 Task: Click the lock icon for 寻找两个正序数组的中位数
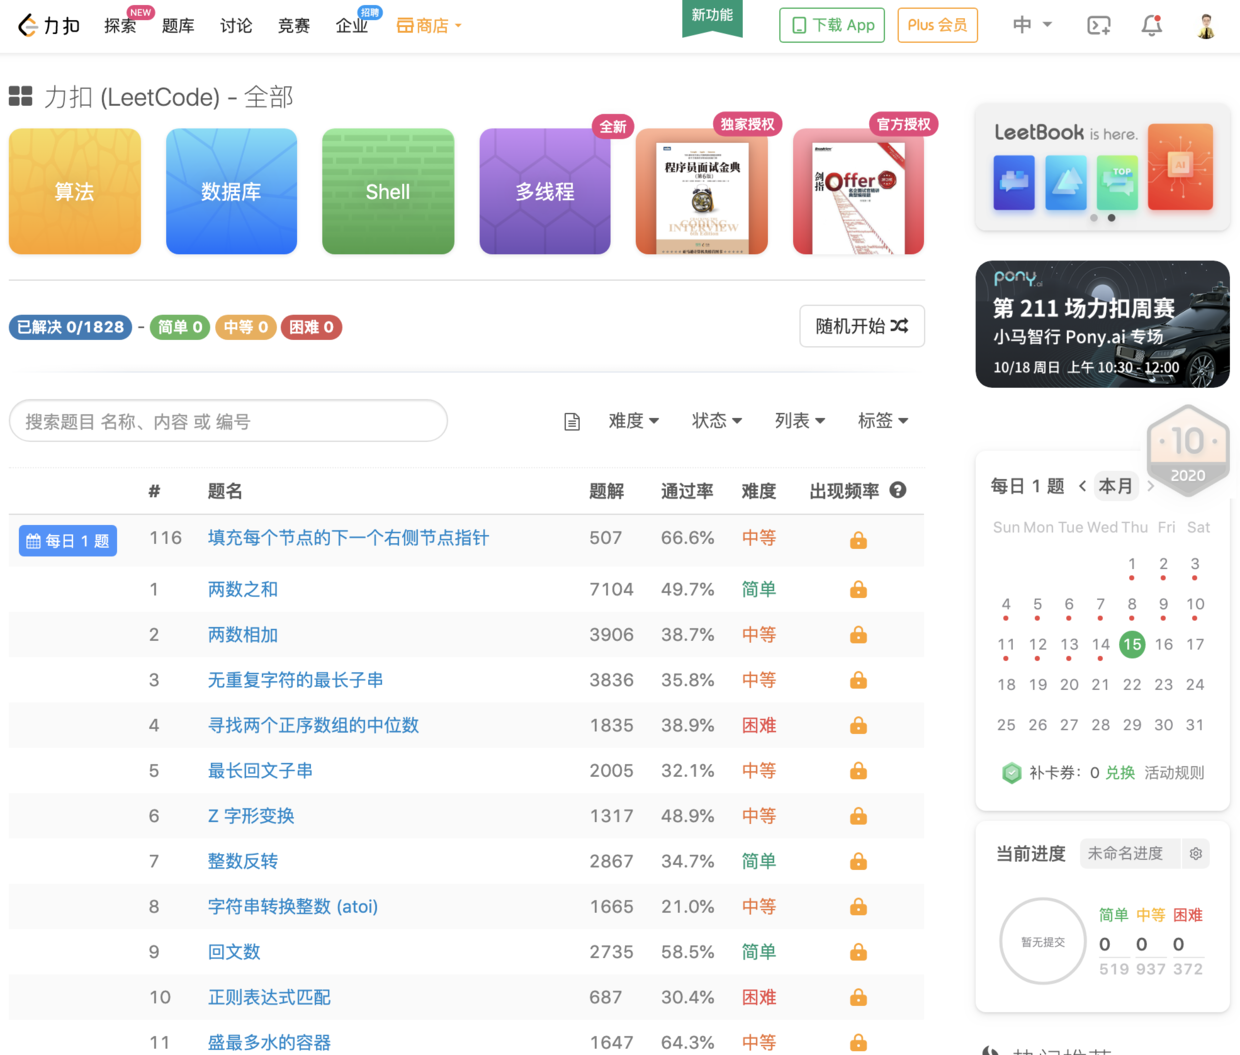pyautogui.click(x=858, y=725)
